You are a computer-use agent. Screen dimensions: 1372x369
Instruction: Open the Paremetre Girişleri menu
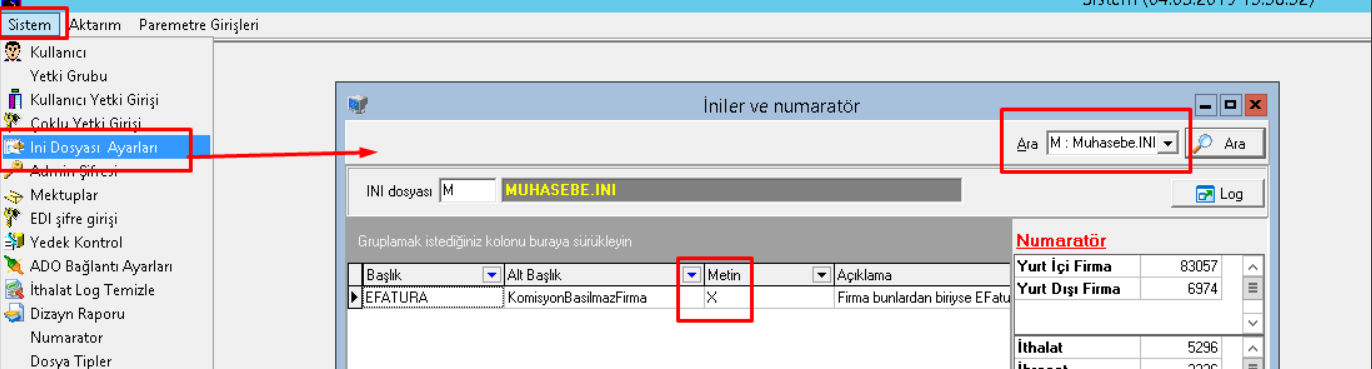199,25
